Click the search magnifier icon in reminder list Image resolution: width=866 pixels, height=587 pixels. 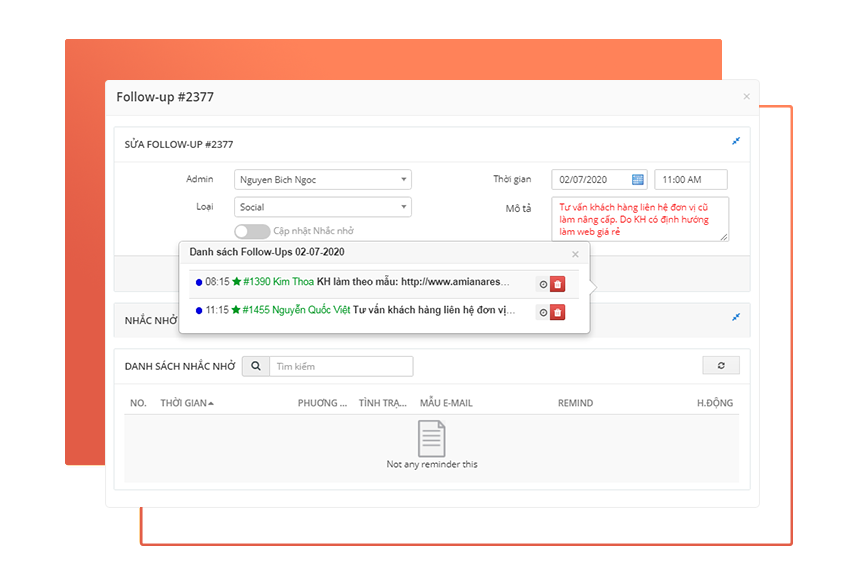[256, 367]
